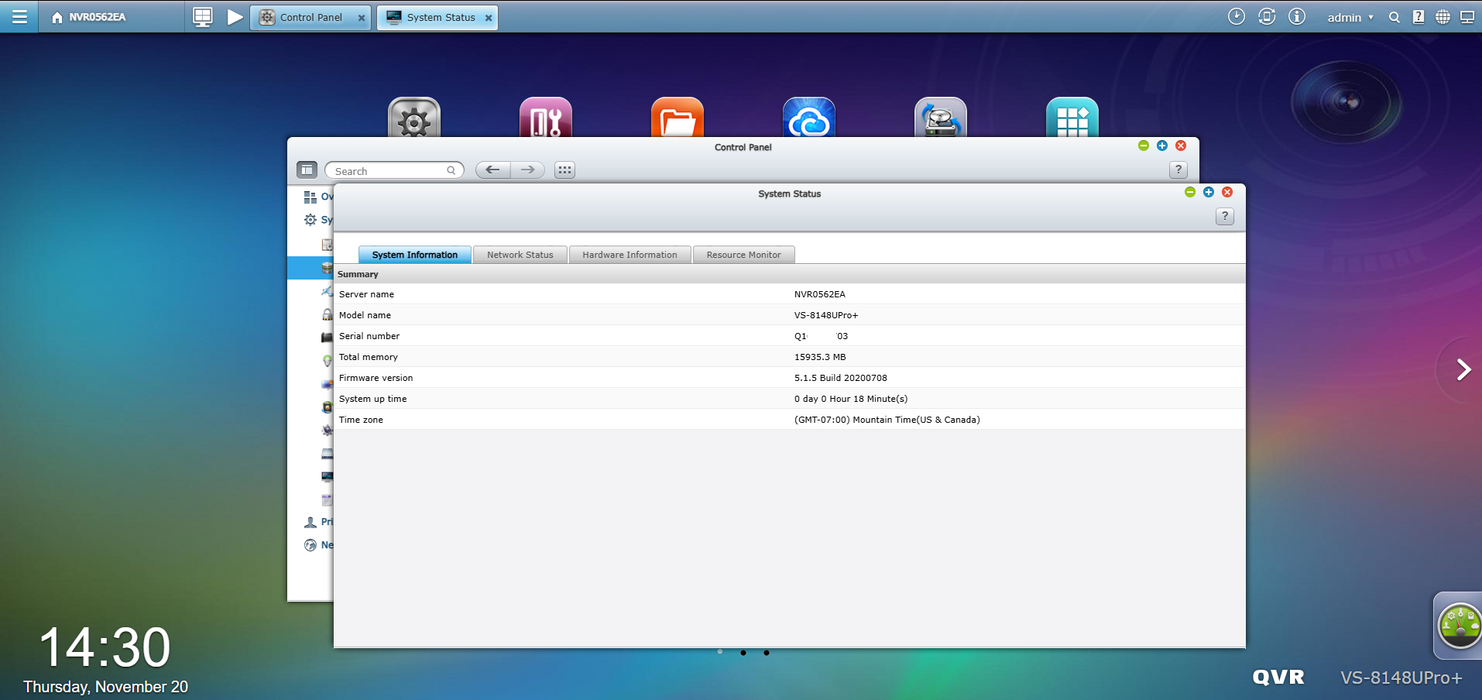Click the event notifications info icon

pos(1297,17)
